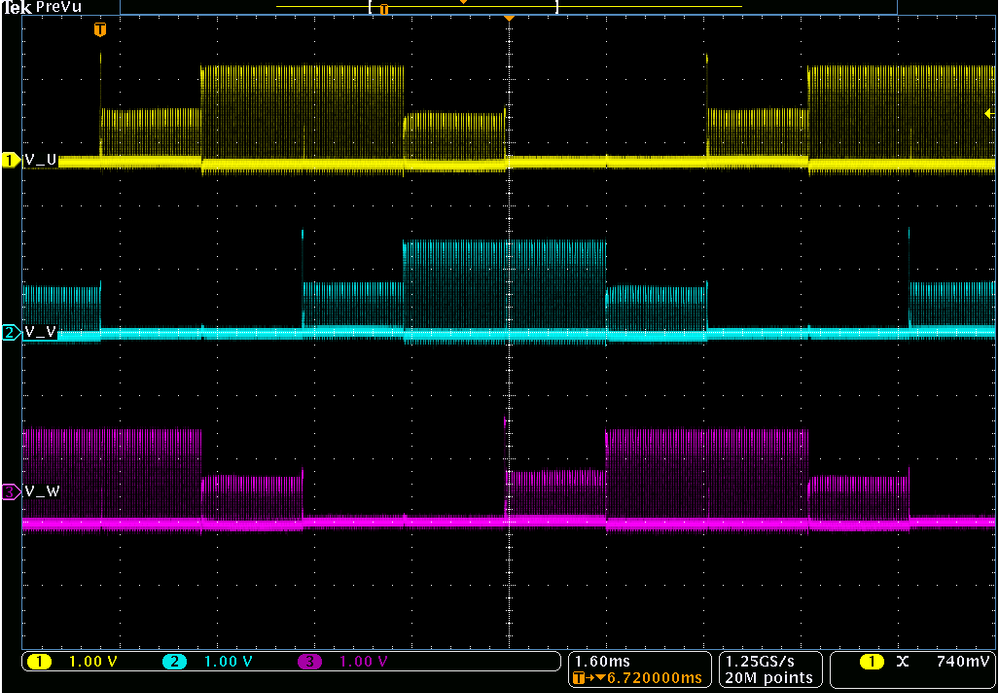Screen dimensions: 999x693
Task: Click the trigger level arrow at right edge
Action: click(989, 114)
